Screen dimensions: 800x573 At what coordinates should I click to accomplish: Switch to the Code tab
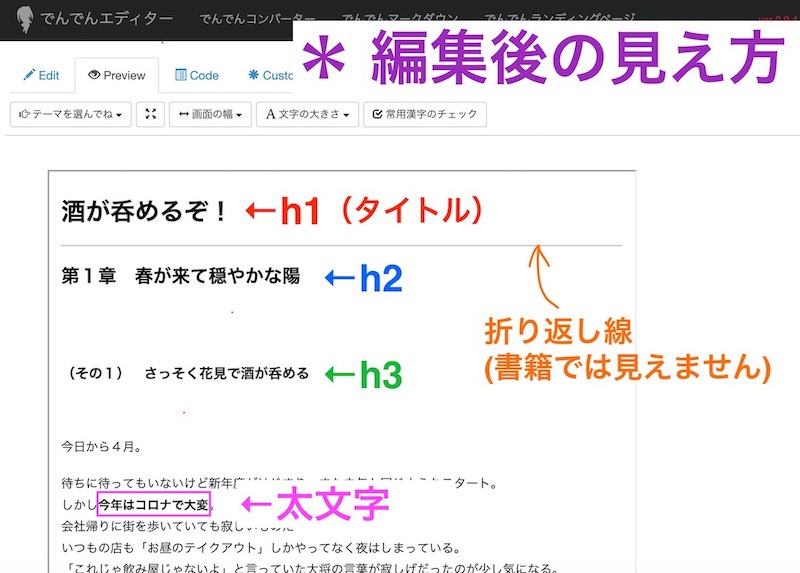point(197,76)
